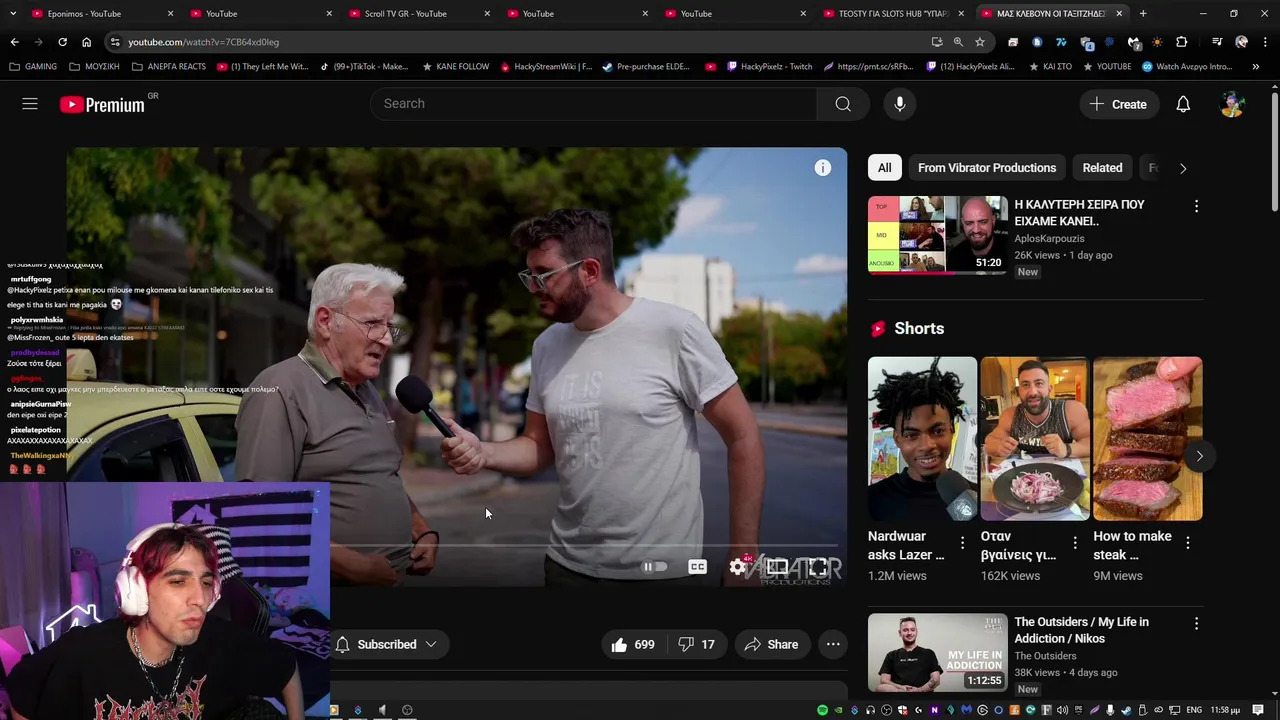Open the account avatar menu

click(x=1233, y=104)
